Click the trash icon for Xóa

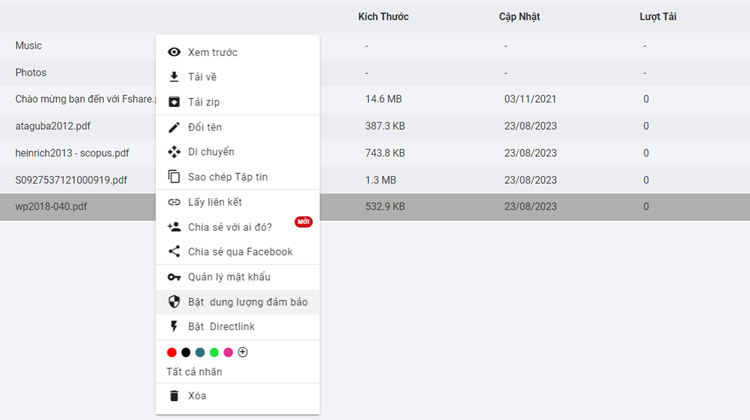174,396
